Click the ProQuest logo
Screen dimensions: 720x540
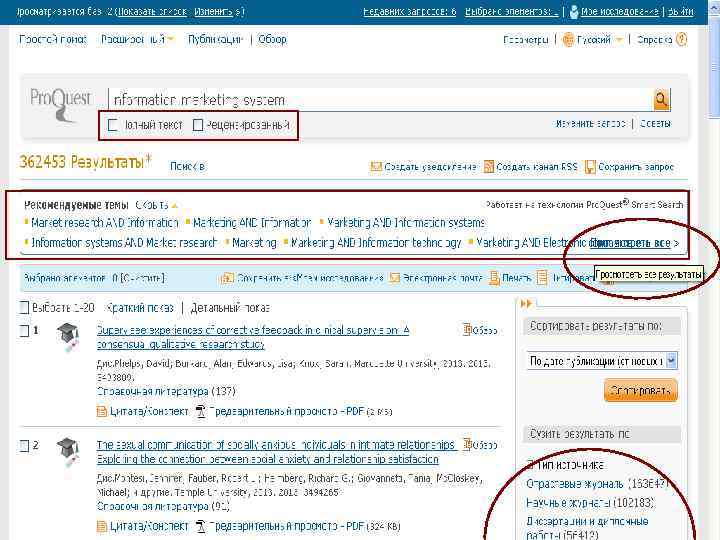(61, 104)
